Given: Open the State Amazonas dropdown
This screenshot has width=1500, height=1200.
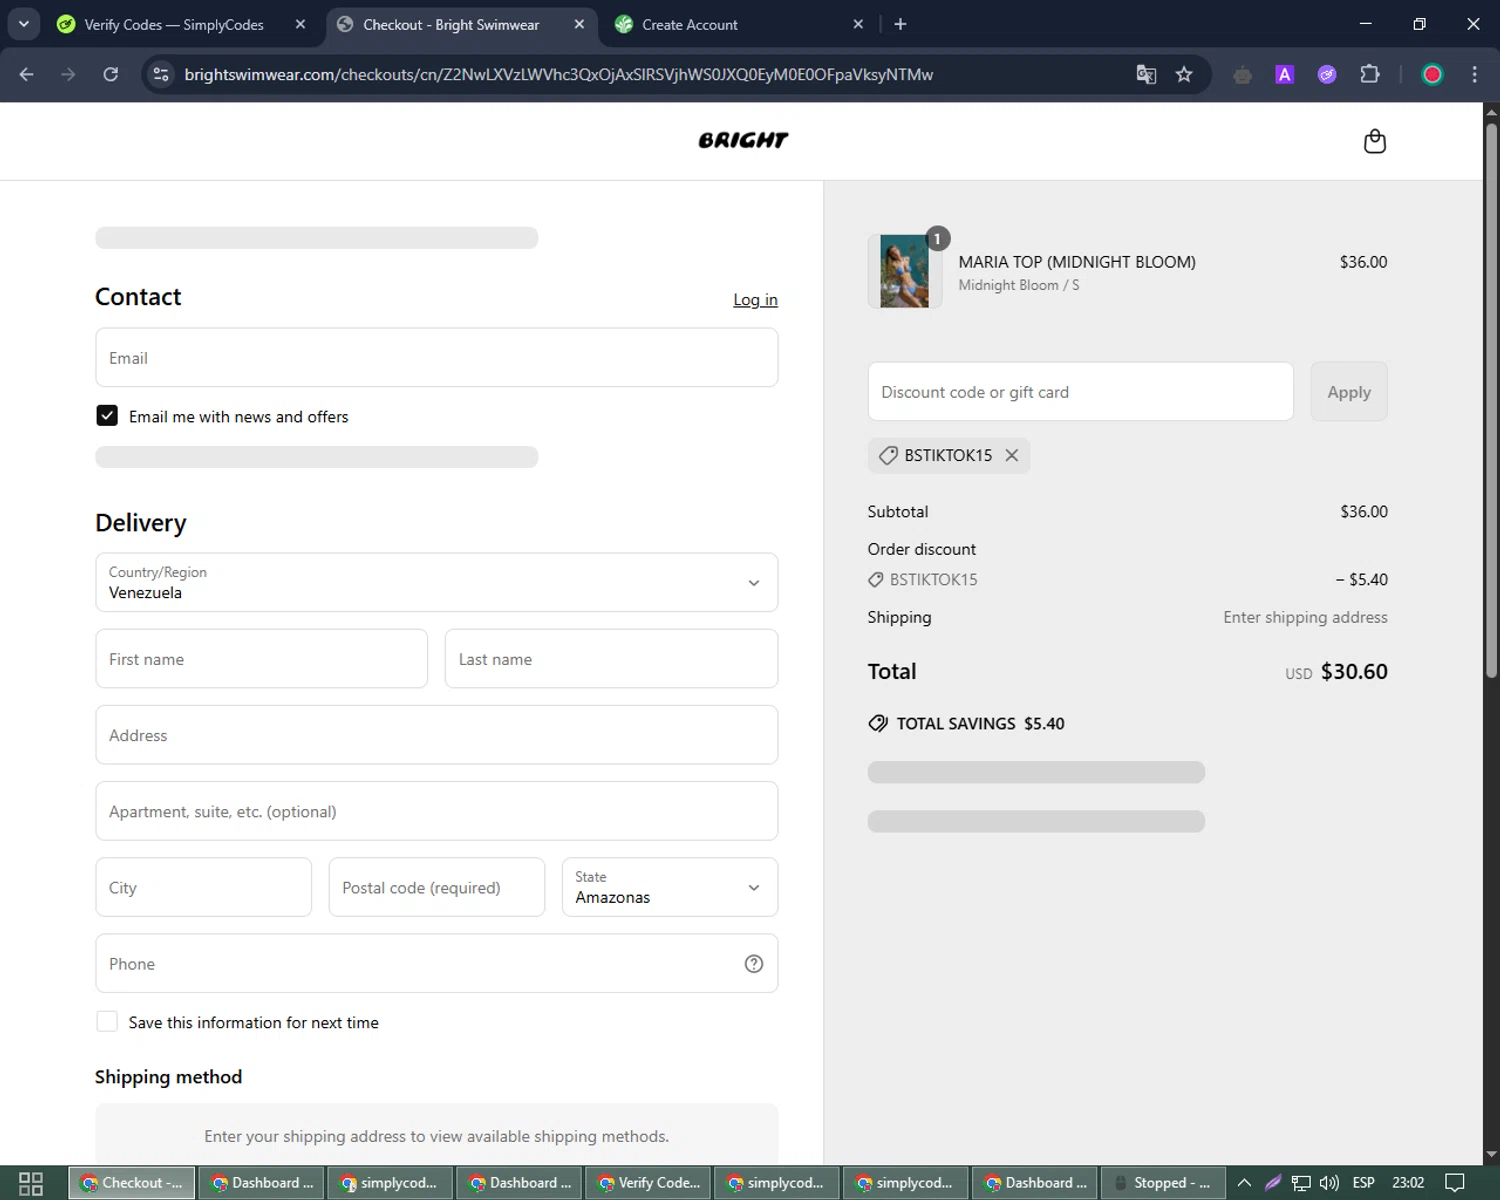Looking at the screenshot, I should pos(670,887).
